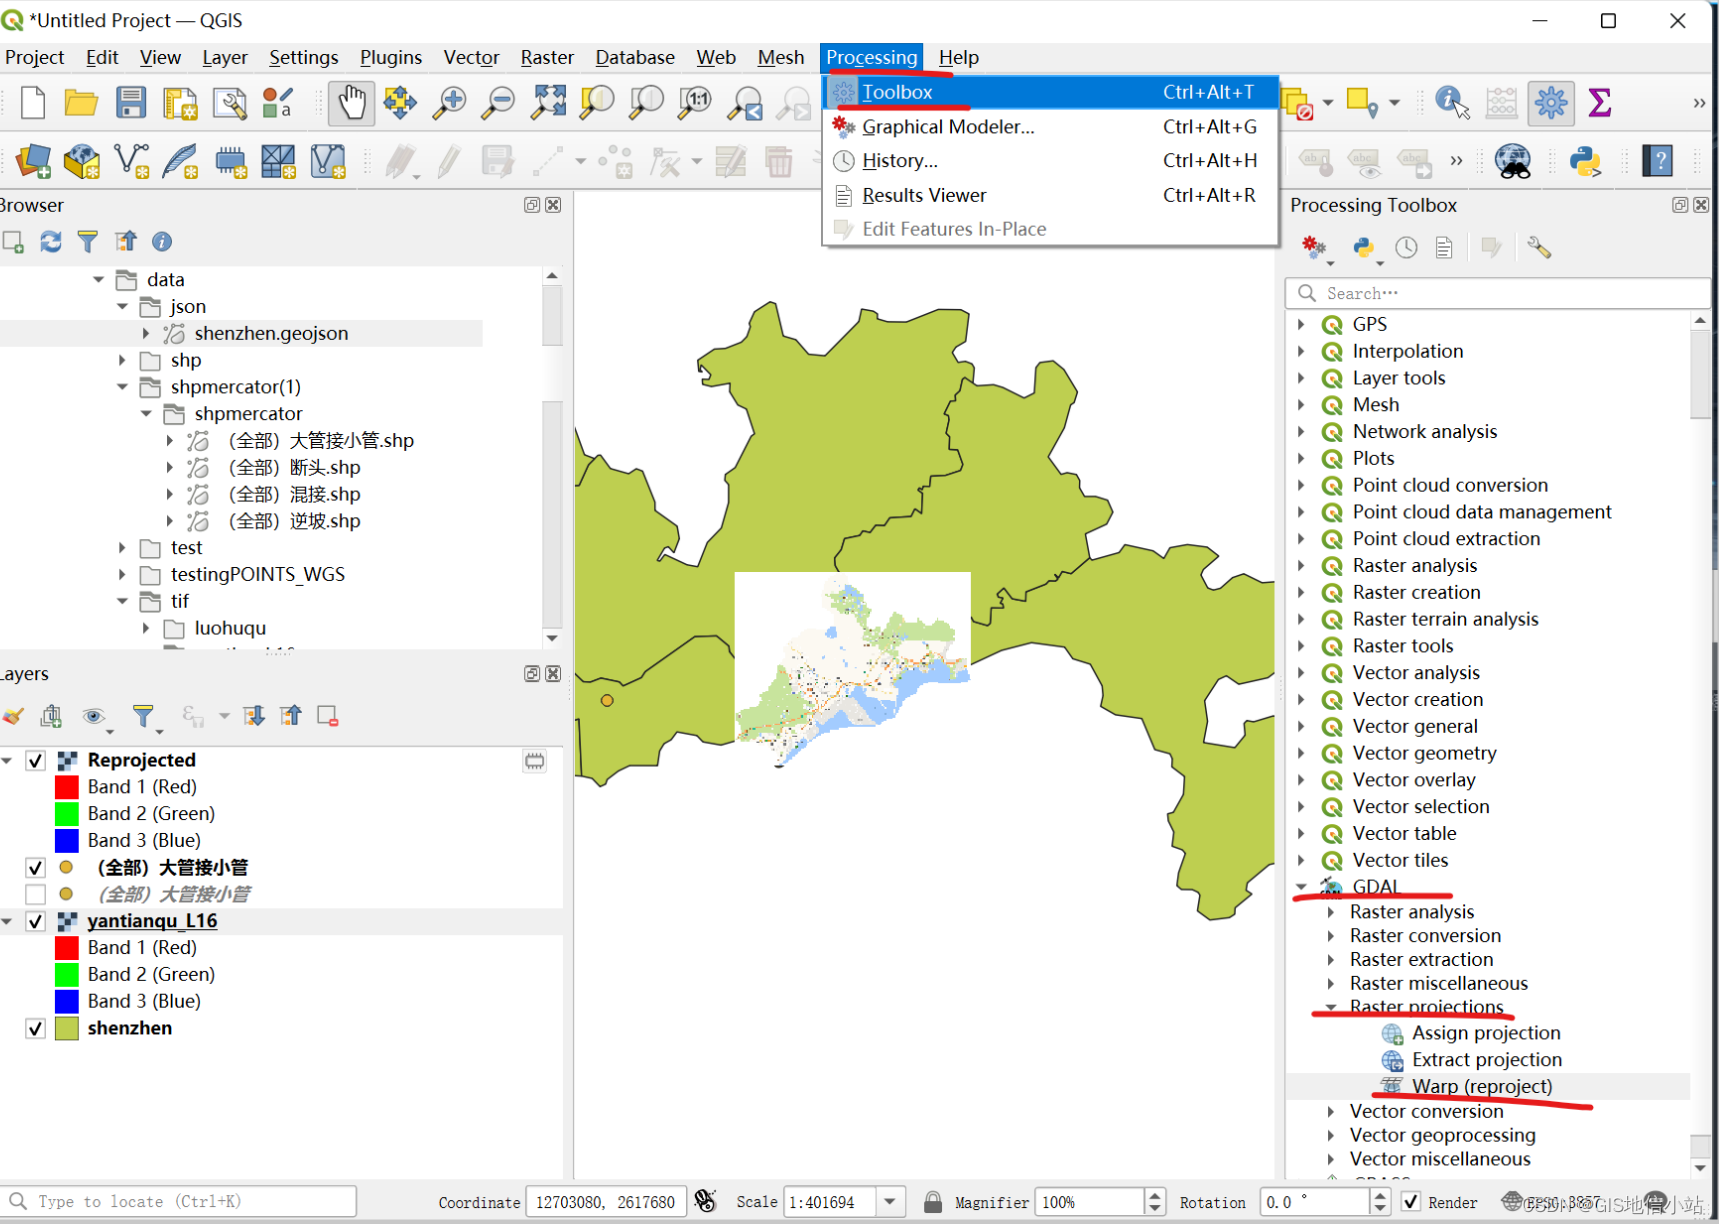Viewport: 1719px width, 1224px height.
Task: Click Manage map themes eye icon
Action: (94, 716)
